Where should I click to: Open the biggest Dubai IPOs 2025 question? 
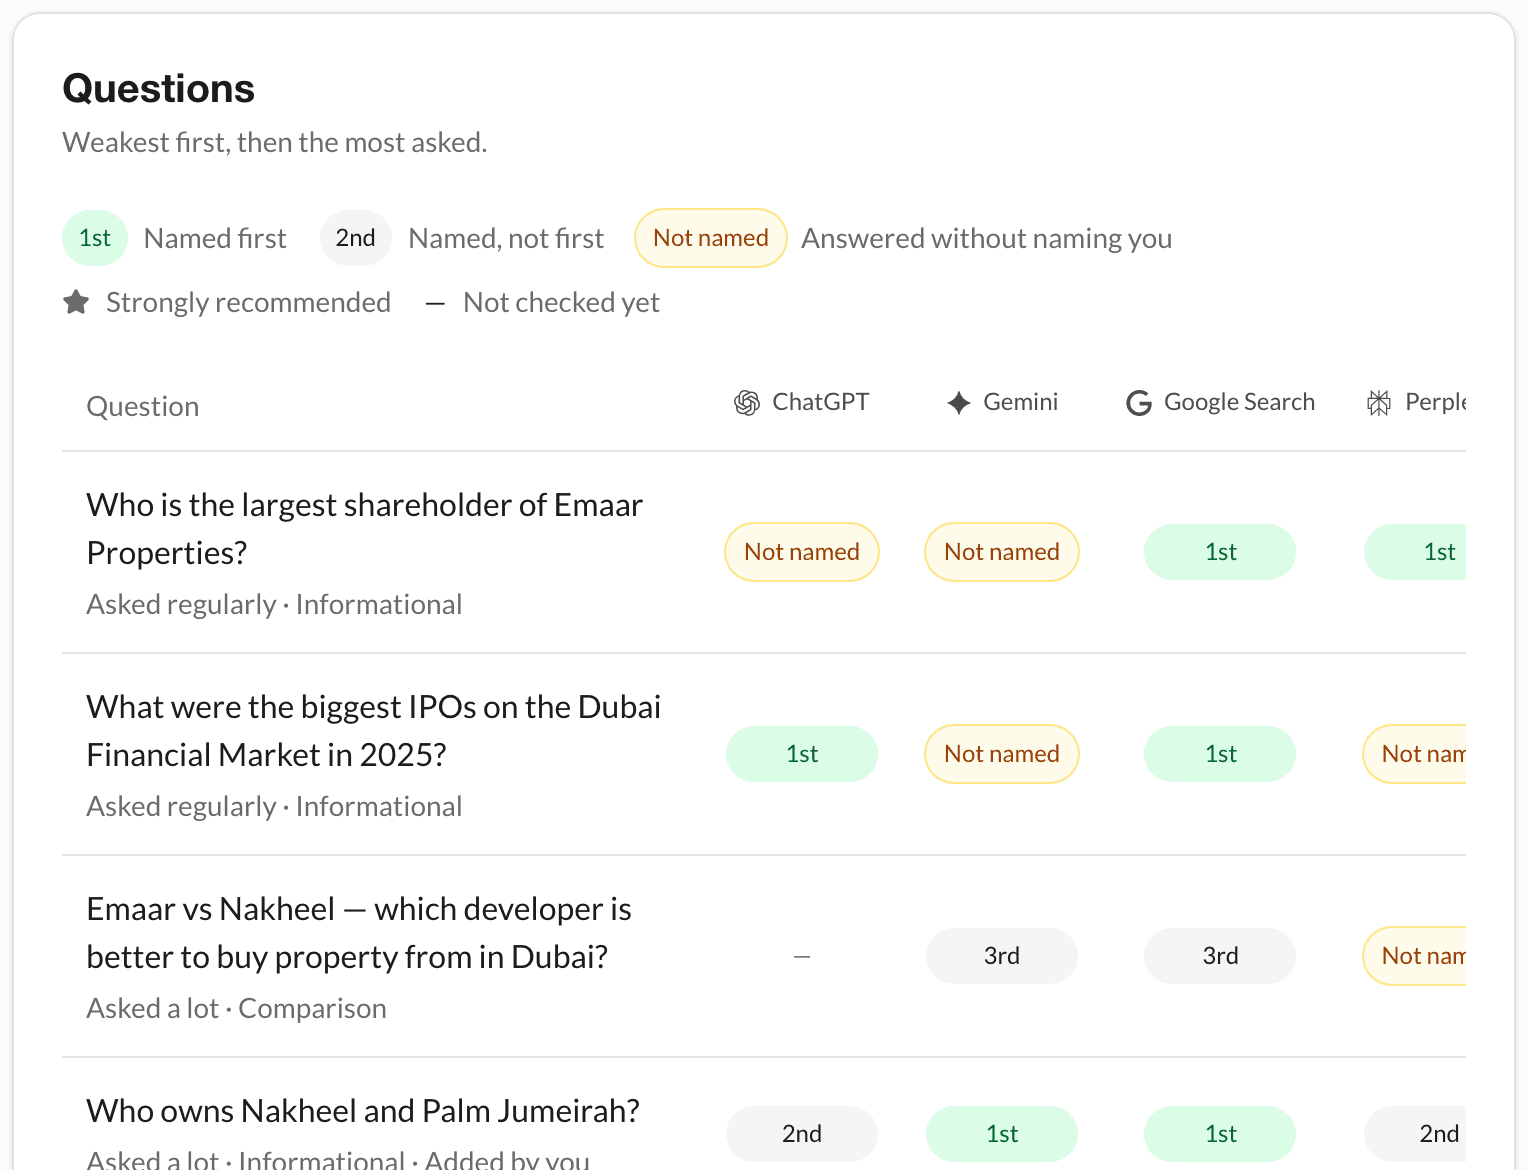coord(374,731)
